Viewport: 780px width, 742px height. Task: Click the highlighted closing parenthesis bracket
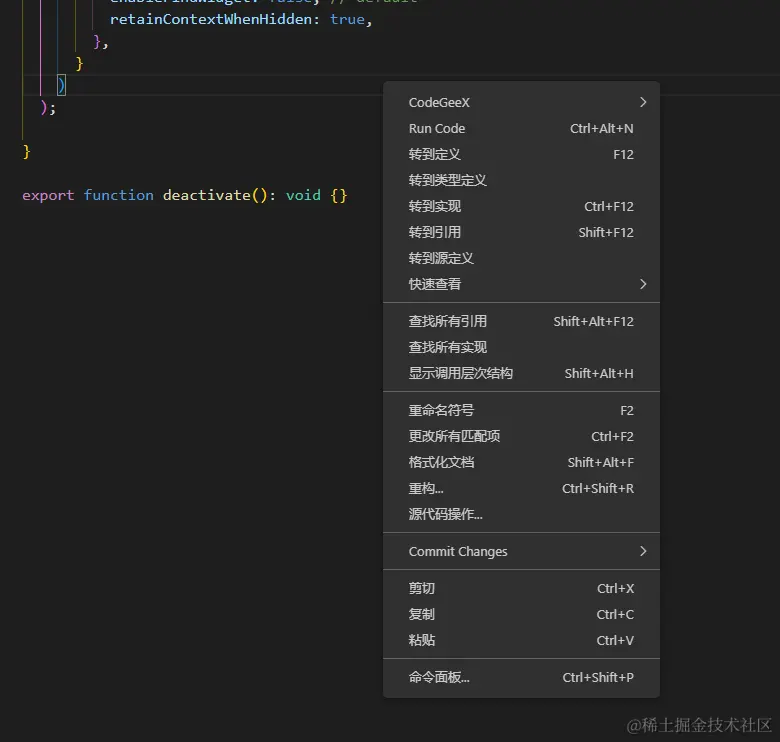click(61, 85)
